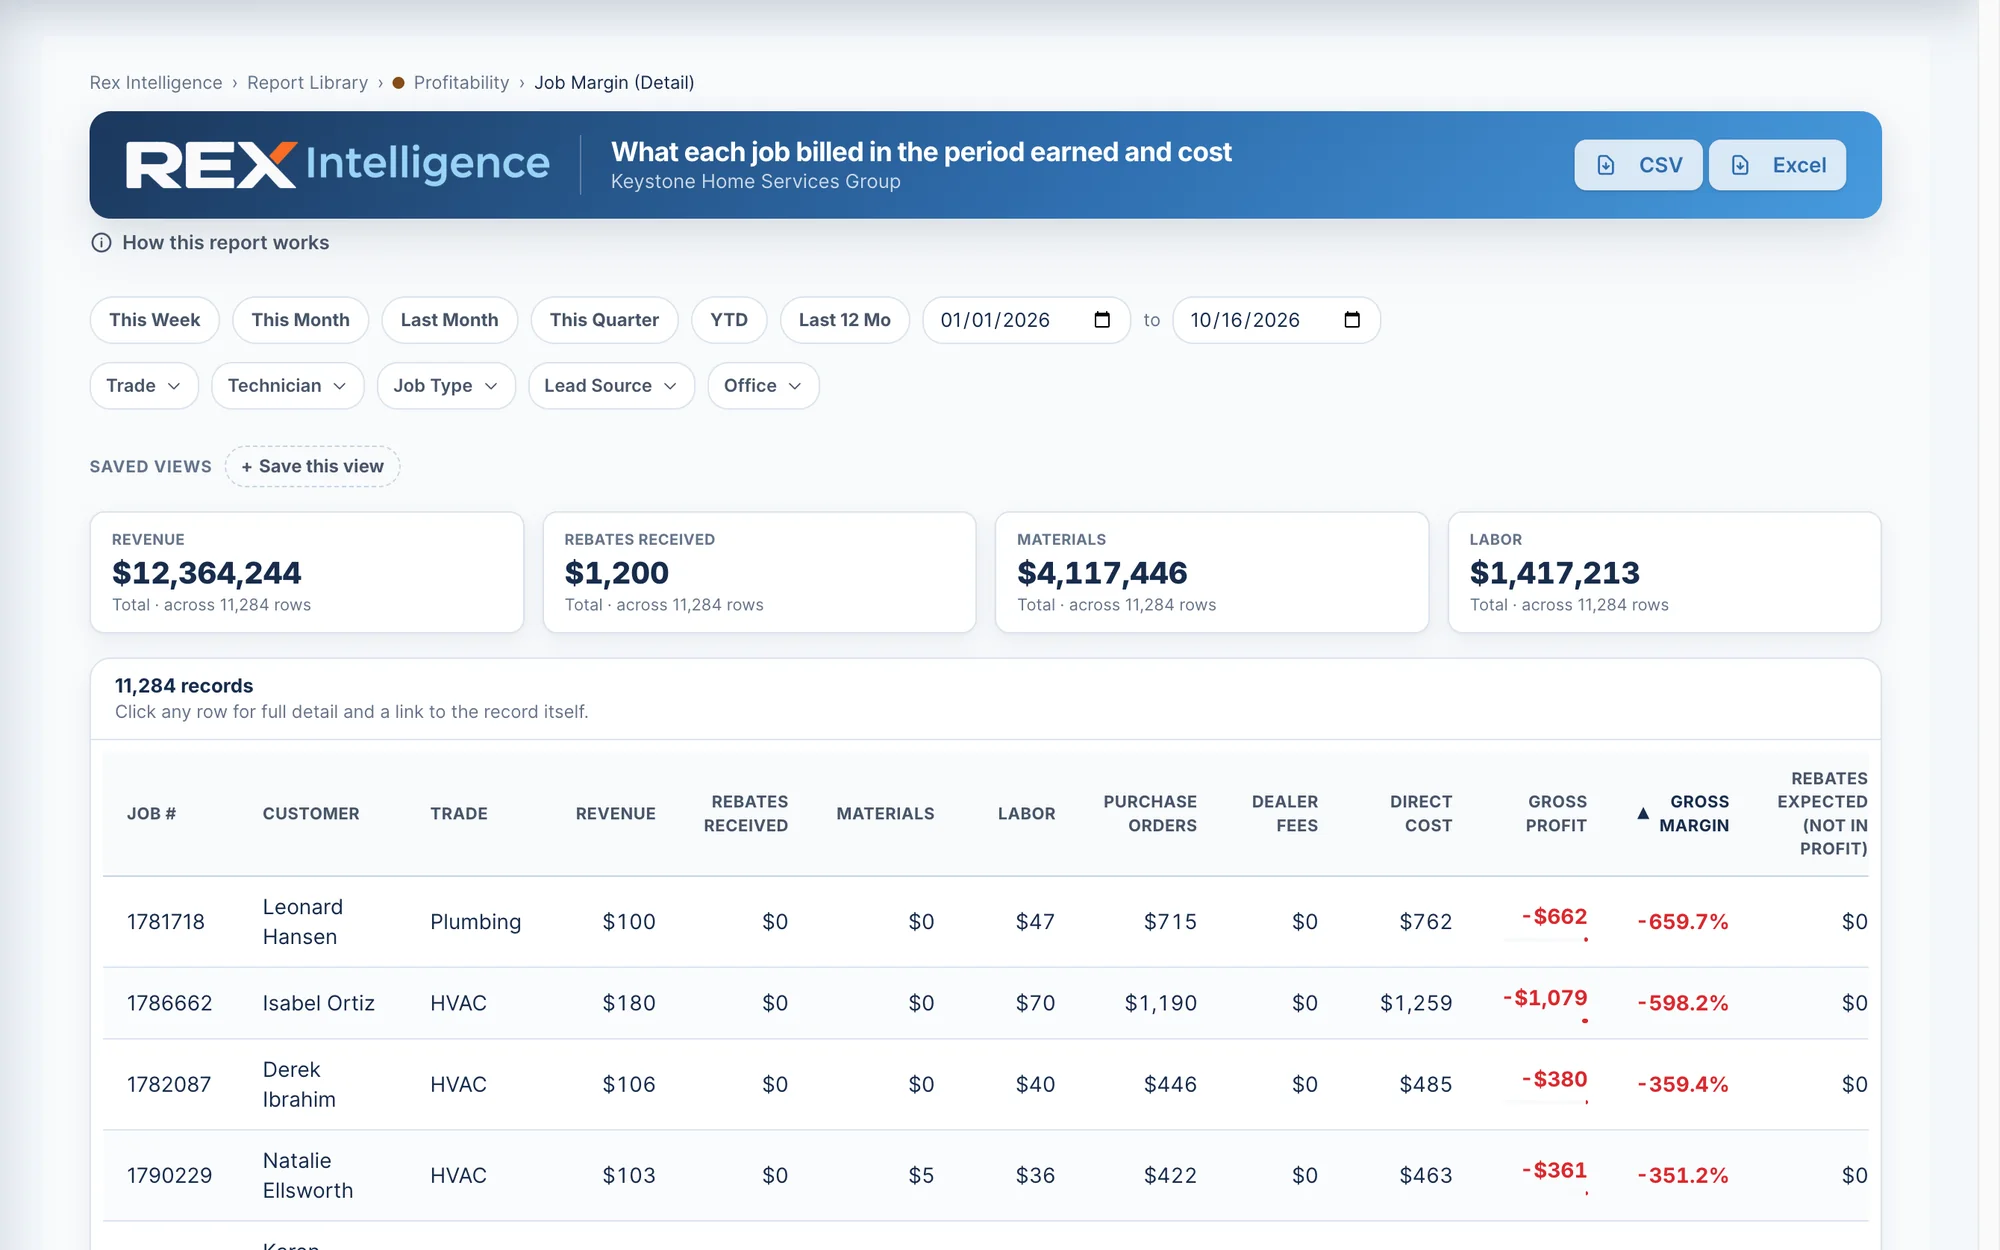The image size is (2000, 1250).
Task: Click the end date field 10/16/2026
Action: coord(1276,320)
